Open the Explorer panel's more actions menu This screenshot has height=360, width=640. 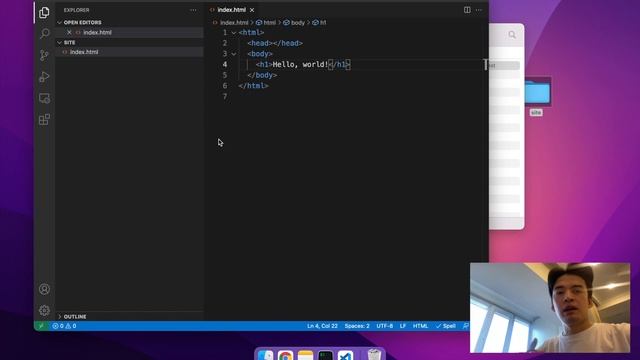[193, 10]
